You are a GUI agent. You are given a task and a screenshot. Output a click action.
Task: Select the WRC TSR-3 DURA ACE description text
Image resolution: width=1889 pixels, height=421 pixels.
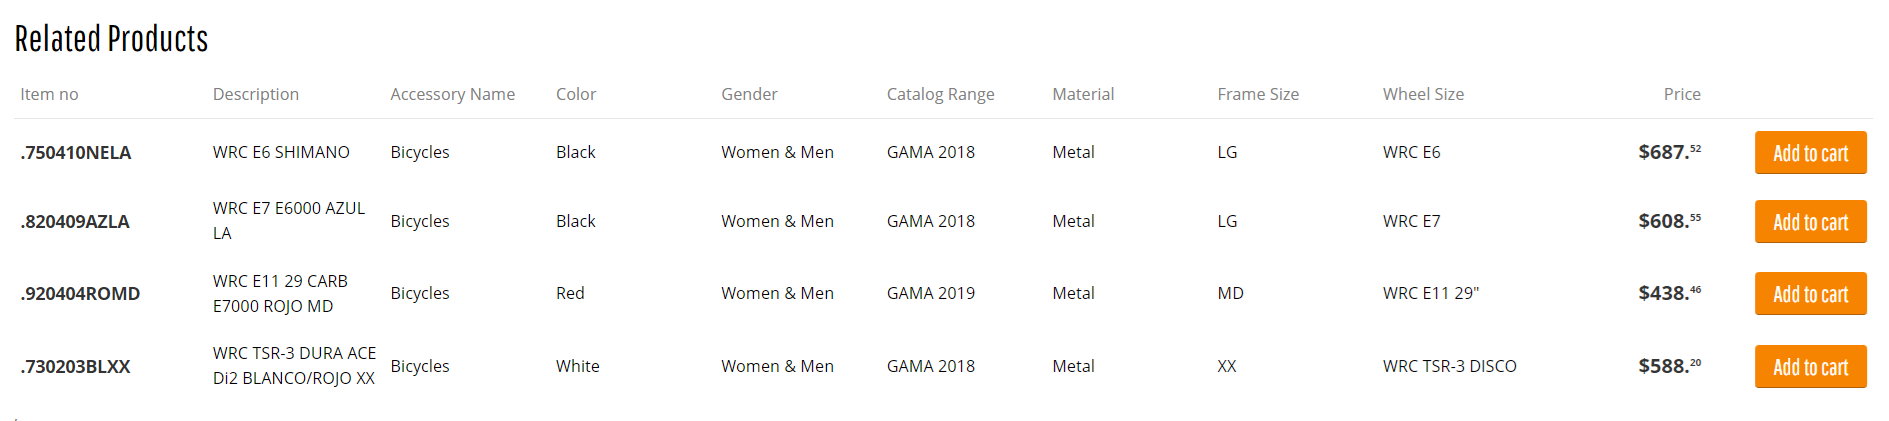294,366
